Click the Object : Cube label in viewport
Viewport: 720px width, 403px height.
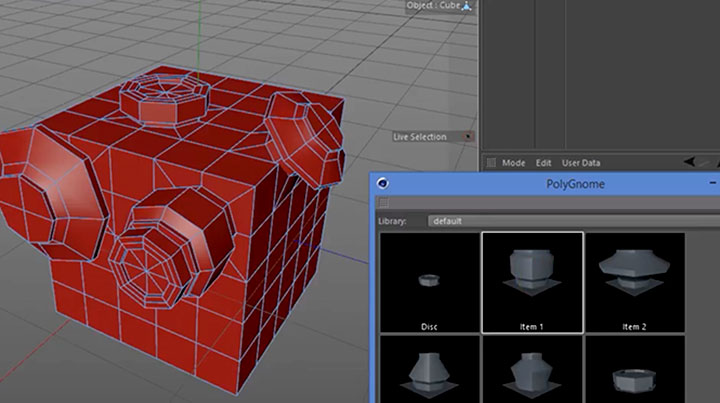pos(432,6)
